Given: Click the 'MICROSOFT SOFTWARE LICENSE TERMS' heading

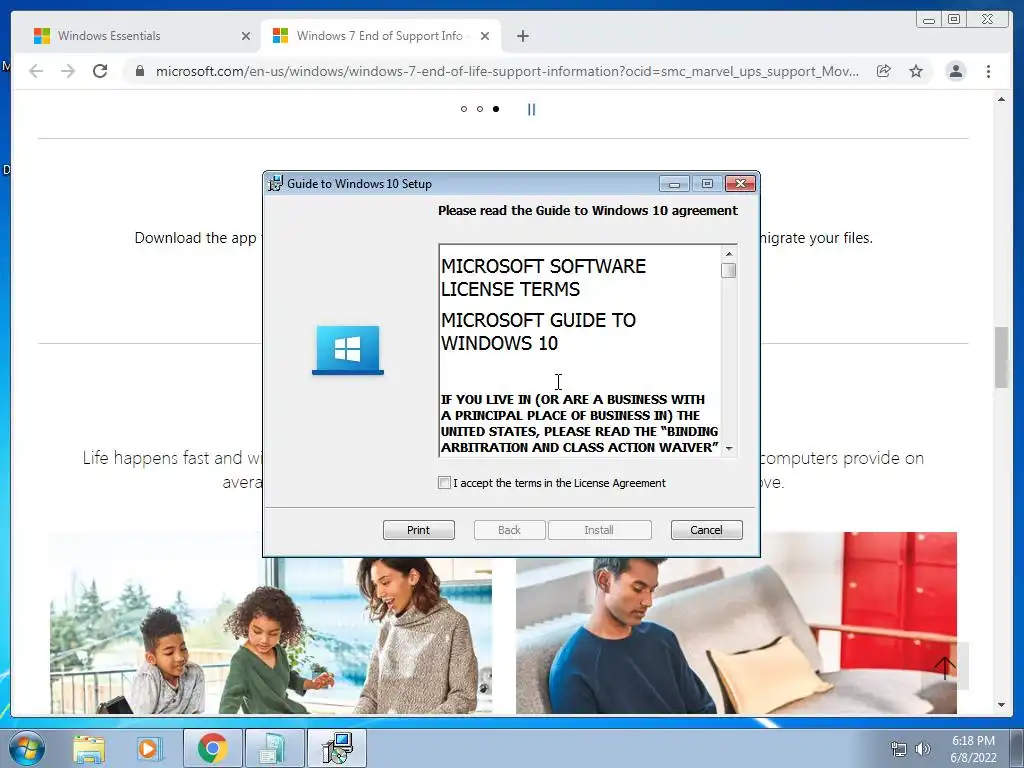Looking at the screenshot, I should pyautogui.click(x=543, y=278).
